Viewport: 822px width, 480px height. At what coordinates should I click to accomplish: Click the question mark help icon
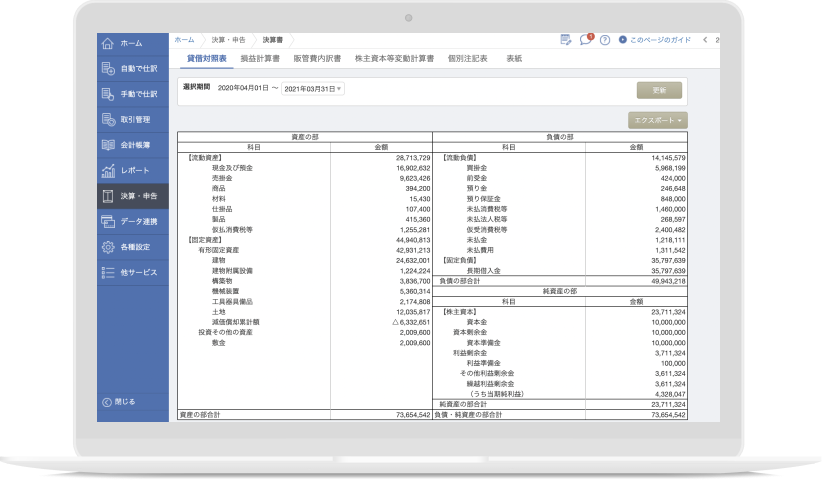pos(604,40)
